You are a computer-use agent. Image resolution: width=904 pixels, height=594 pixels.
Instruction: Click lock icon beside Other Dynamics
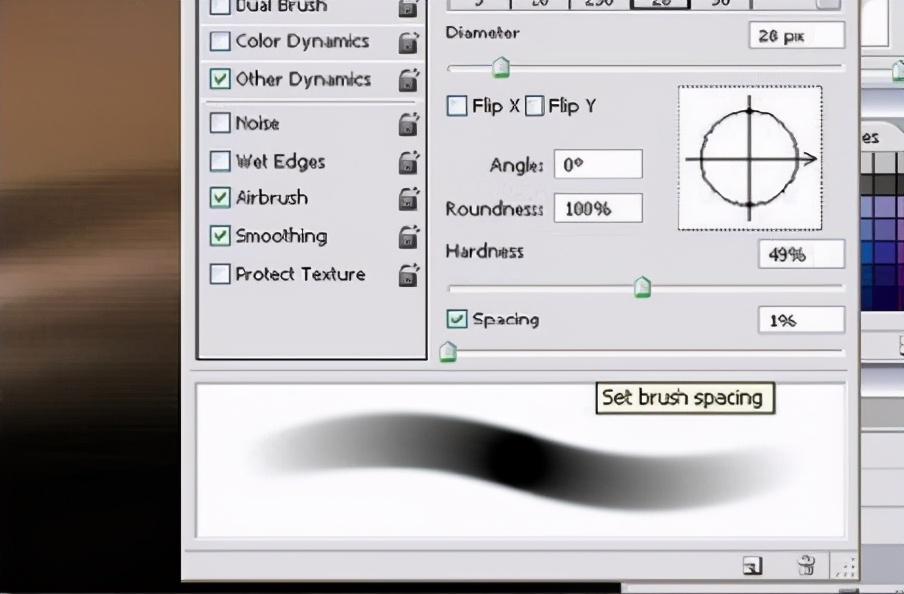point(408,80)
